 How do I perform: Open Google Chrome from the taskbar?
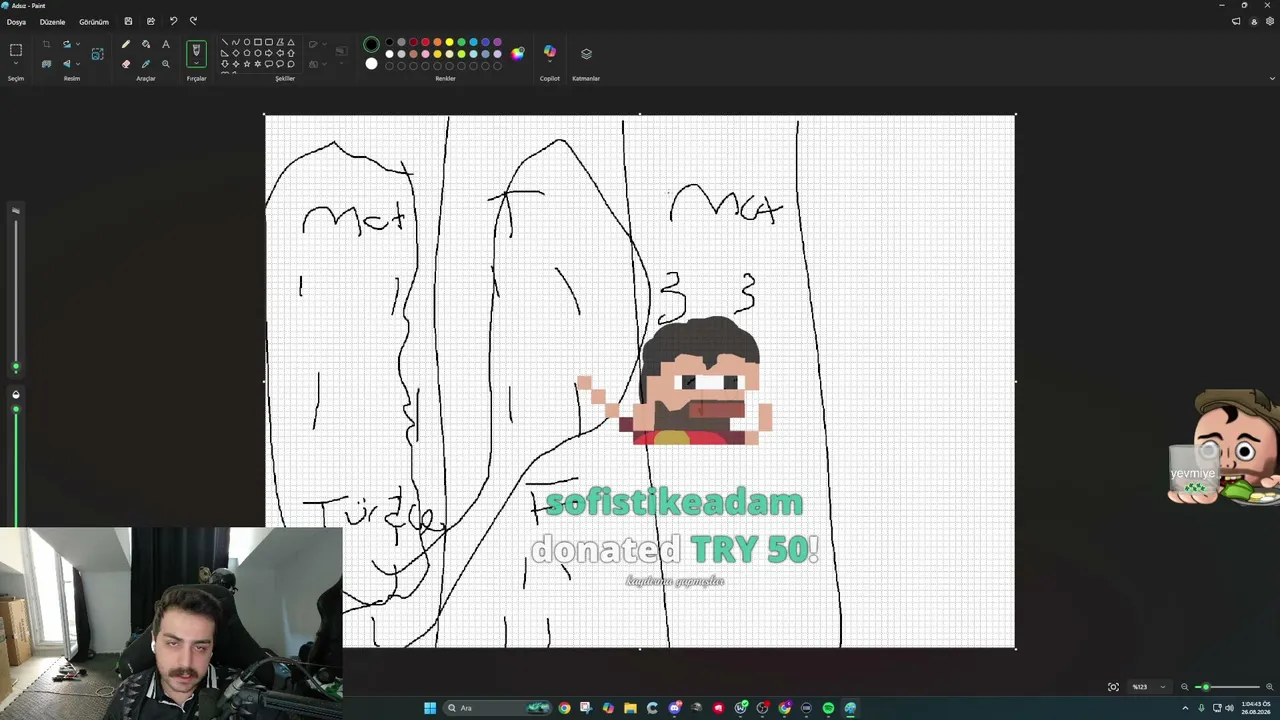coord(565,708)
